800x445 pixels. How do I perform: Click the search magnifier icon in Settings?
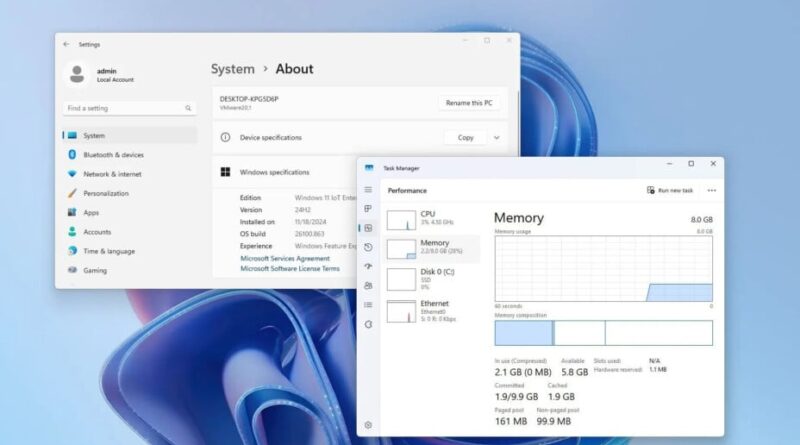[x=188, y=108]
